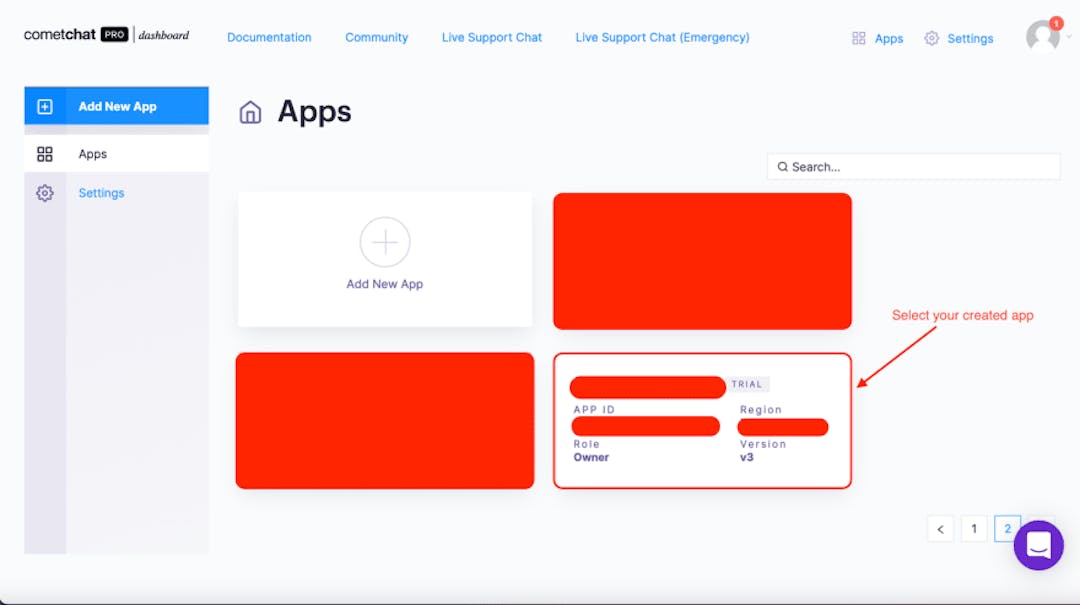This screenshot has width=1080, height=605.
Task: Select the highlighted TRIAL app card
Action: click(x=702, y=420)
